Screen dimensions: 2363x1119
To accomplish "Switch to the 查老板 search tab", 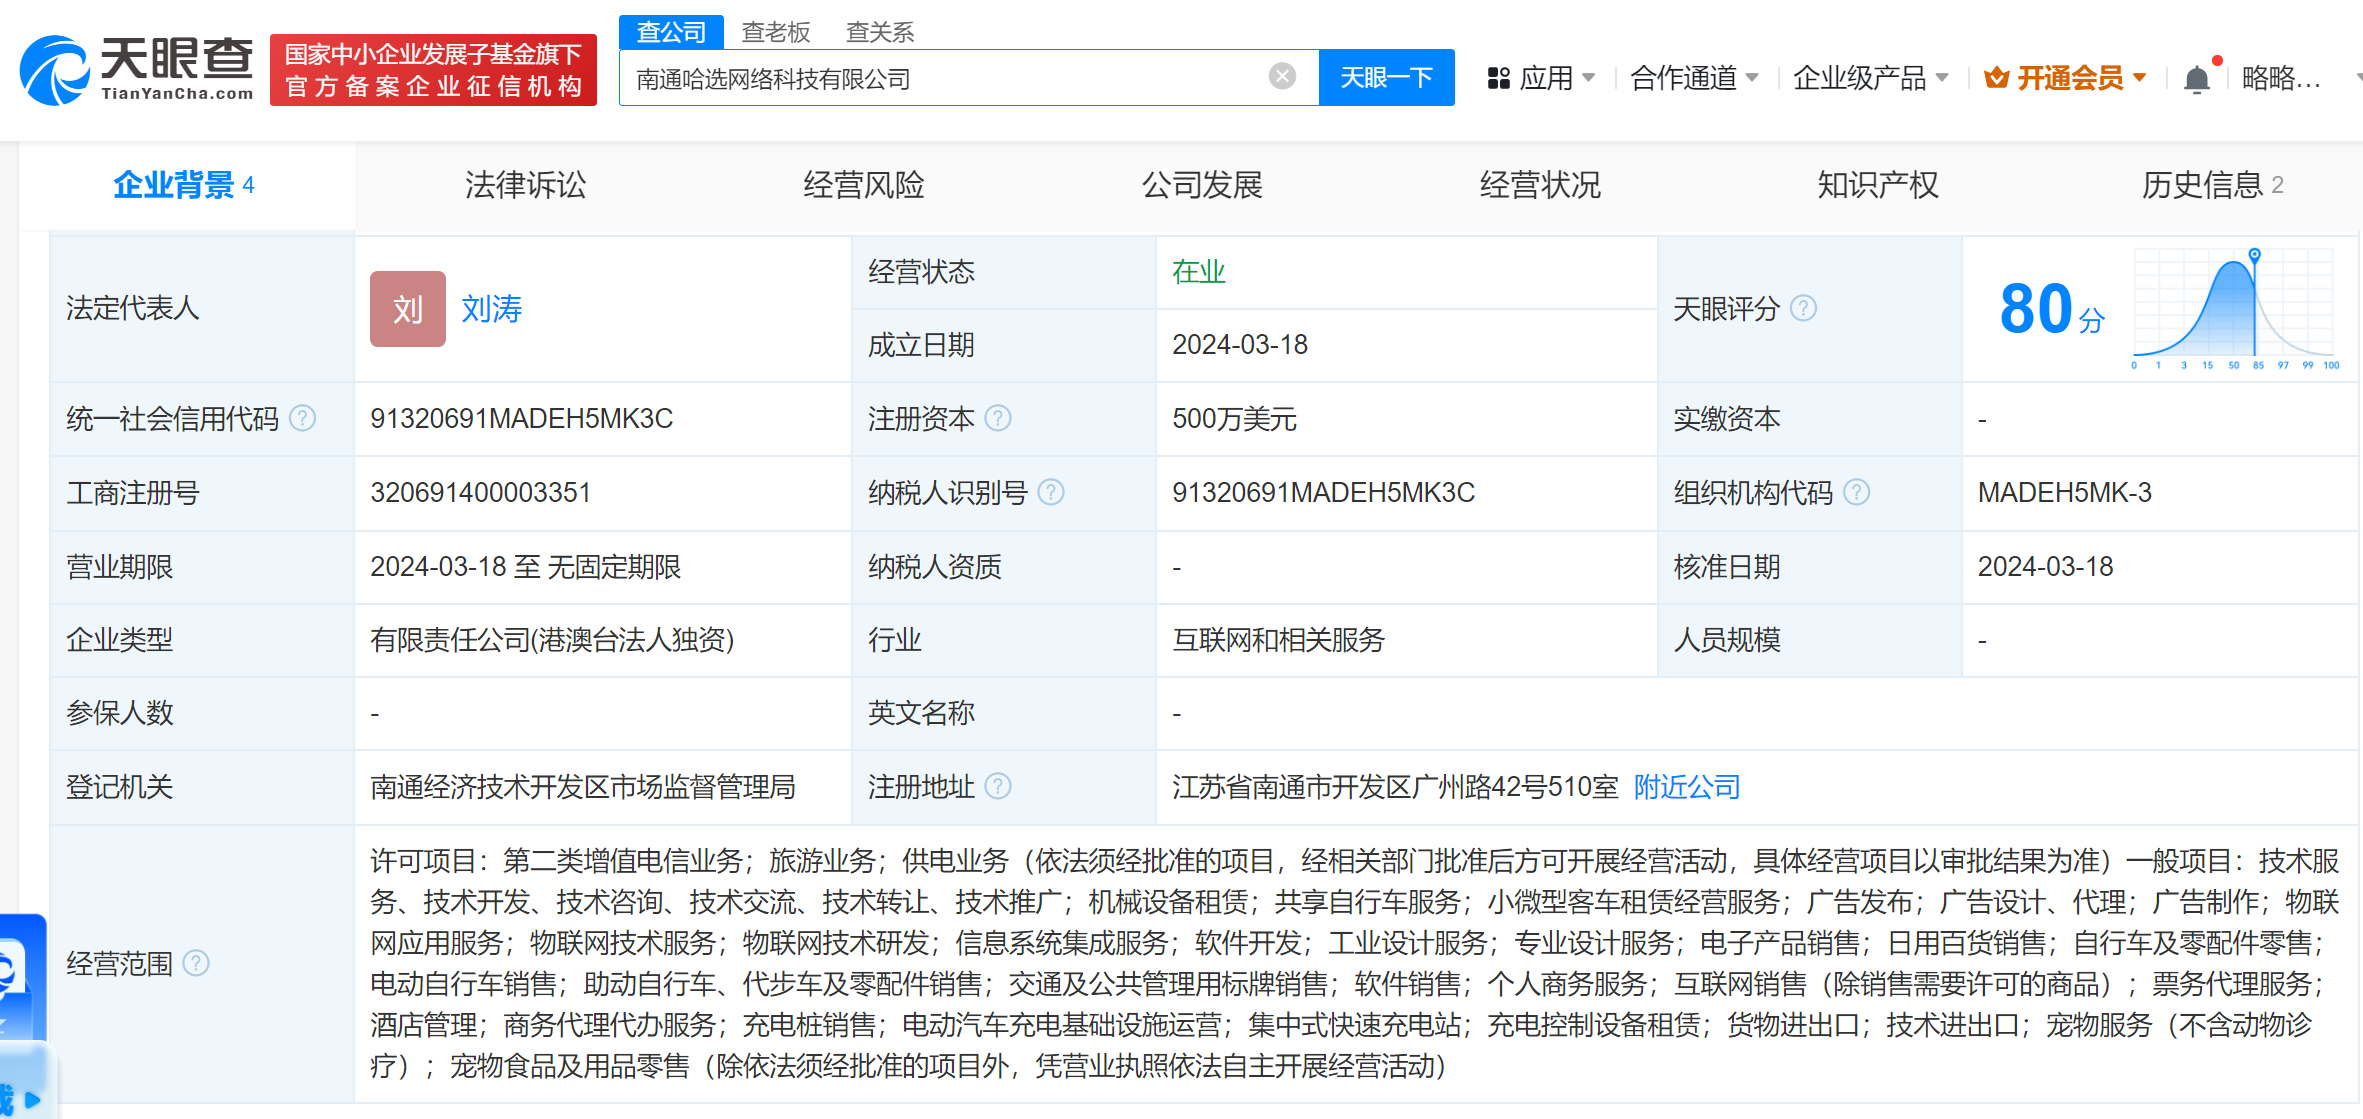I will [775, 32].
